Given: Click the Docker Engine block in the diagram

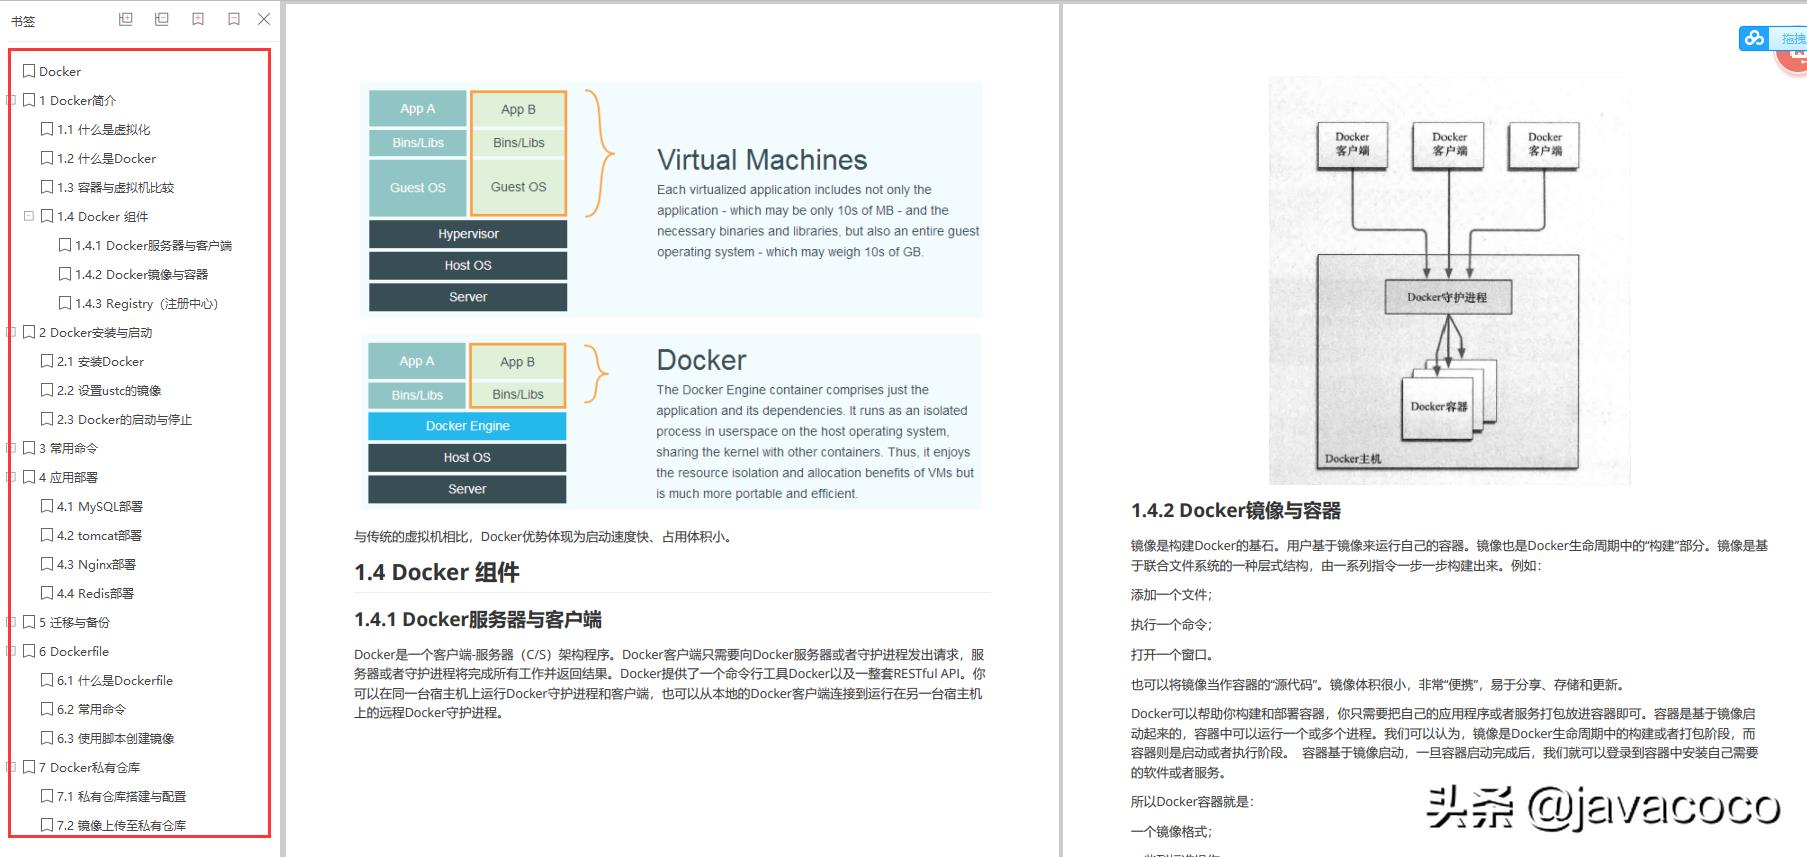Looking at the screenshot, I should (x=467, y=426).
